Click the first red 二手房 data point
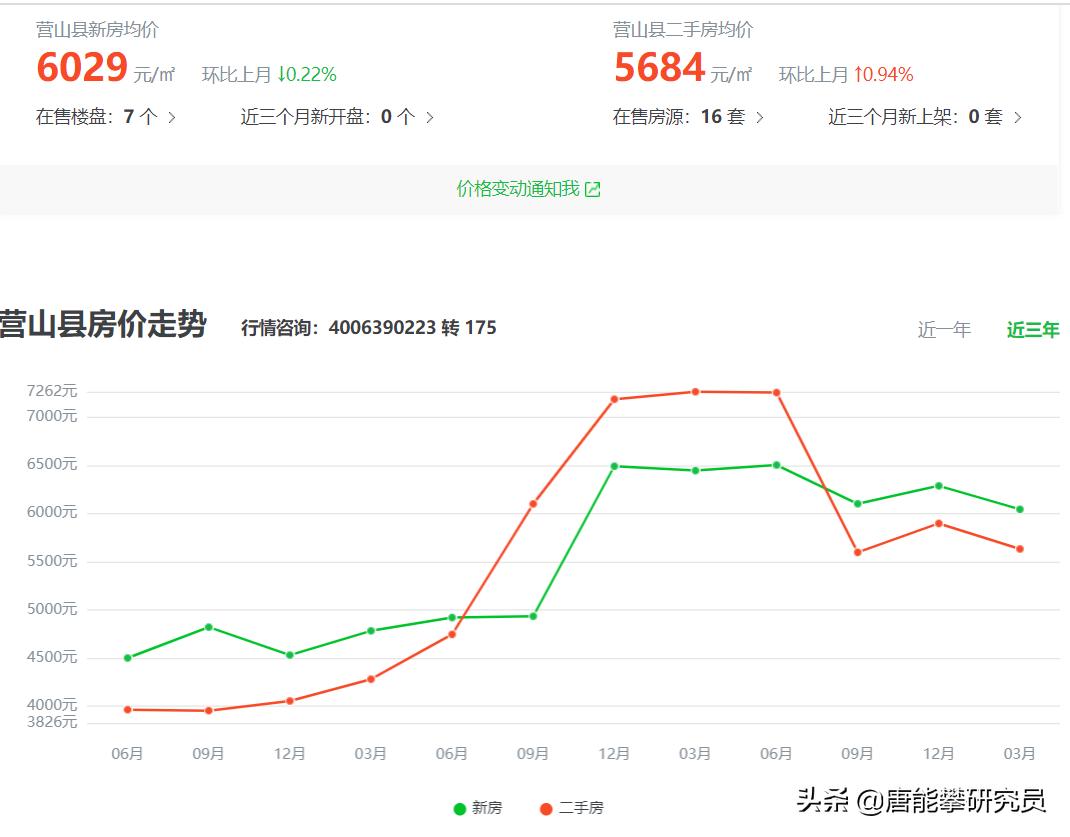The height and width of the screenshot is (837, 1070). 127,710
